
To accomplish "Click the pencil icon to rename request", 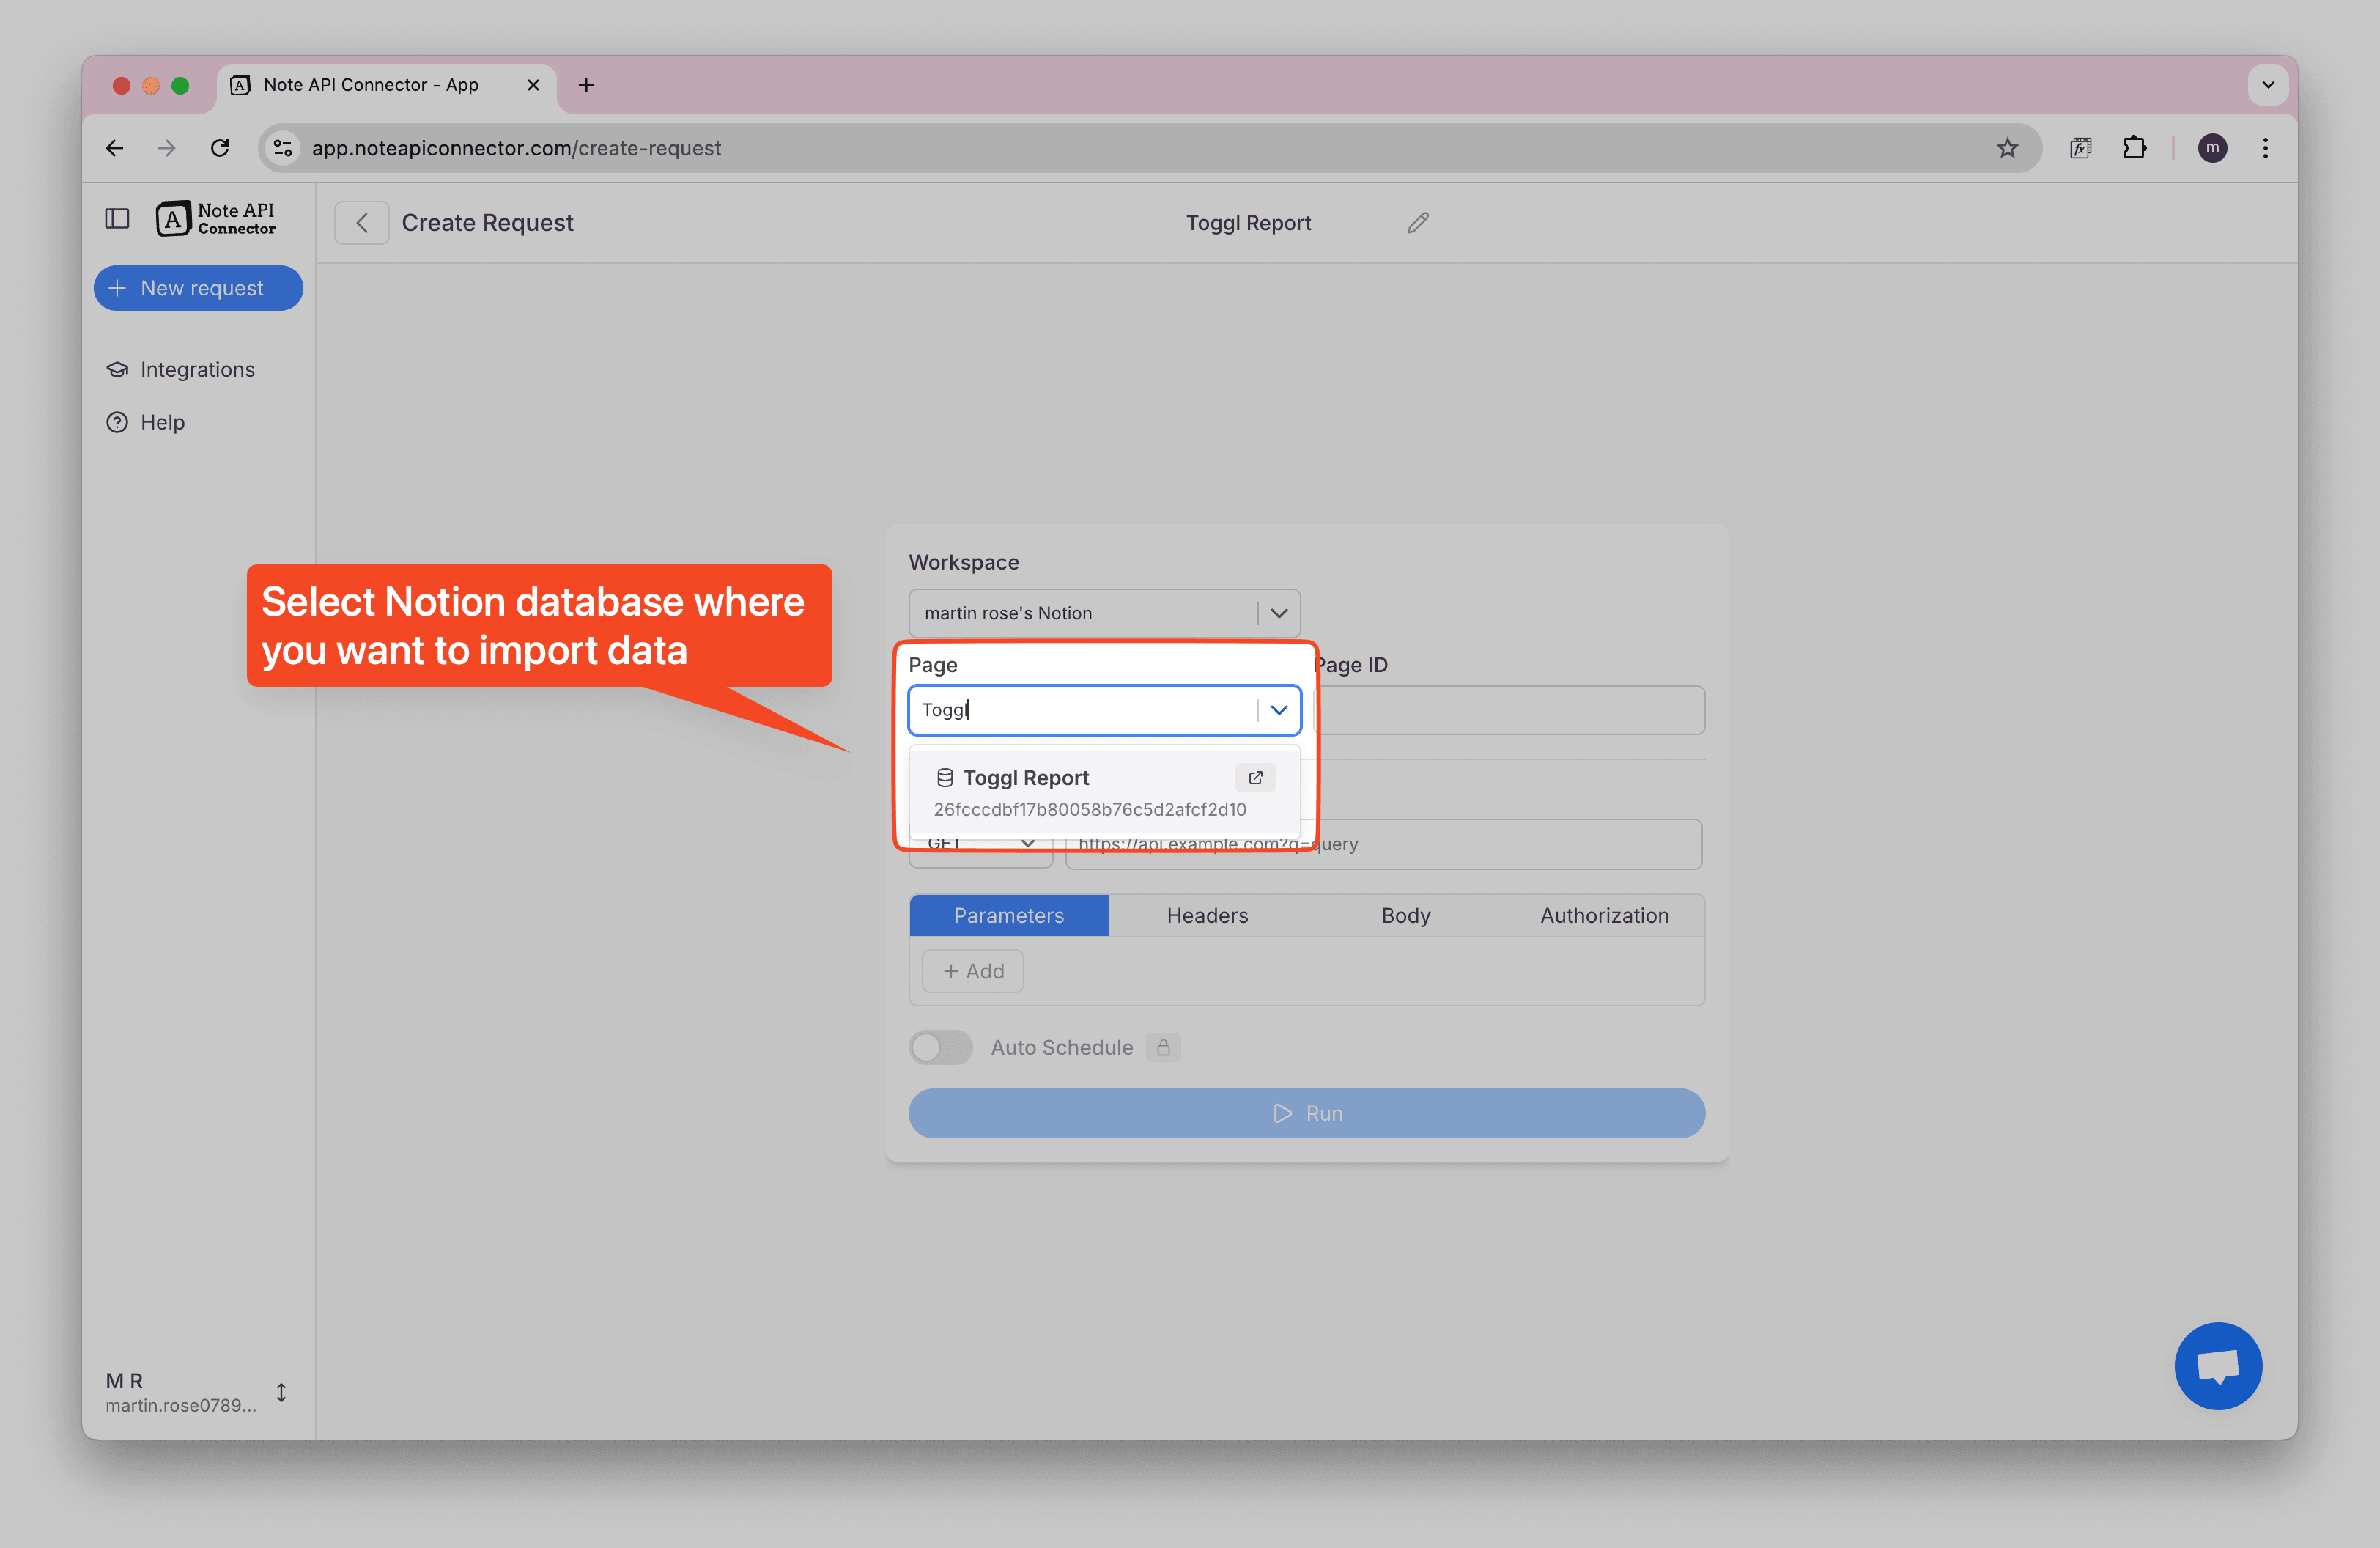I will [x=1417, y=223].
